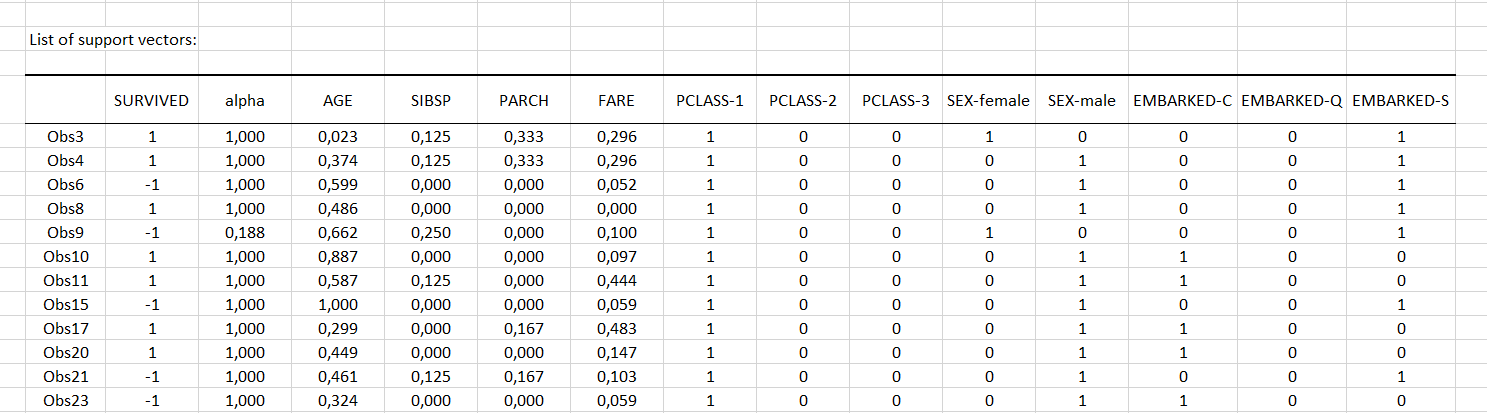Viewport: 1487px width, 413px height.
Task: Select the SEX-female column header
Action: pos(989,101)
